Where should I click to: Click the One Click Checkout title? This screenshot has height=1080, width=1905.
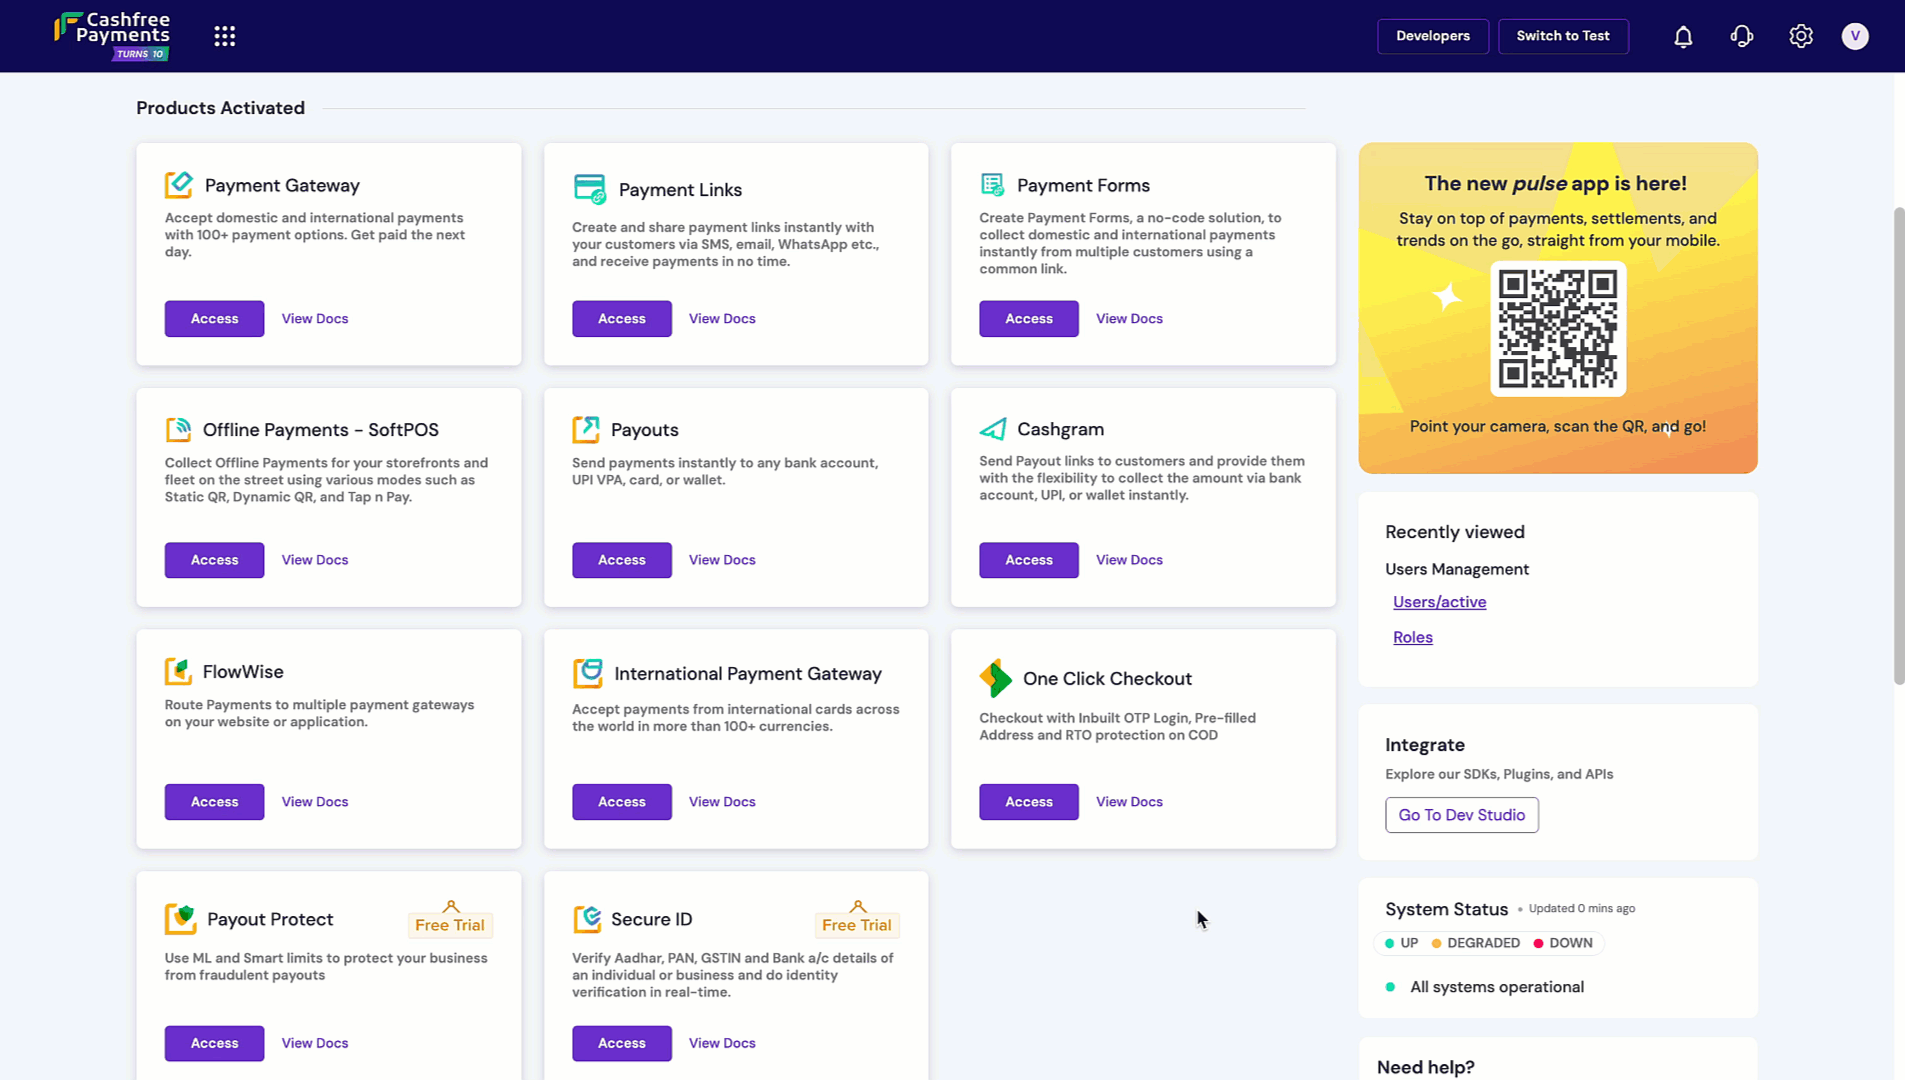[x=1107, y=679]
